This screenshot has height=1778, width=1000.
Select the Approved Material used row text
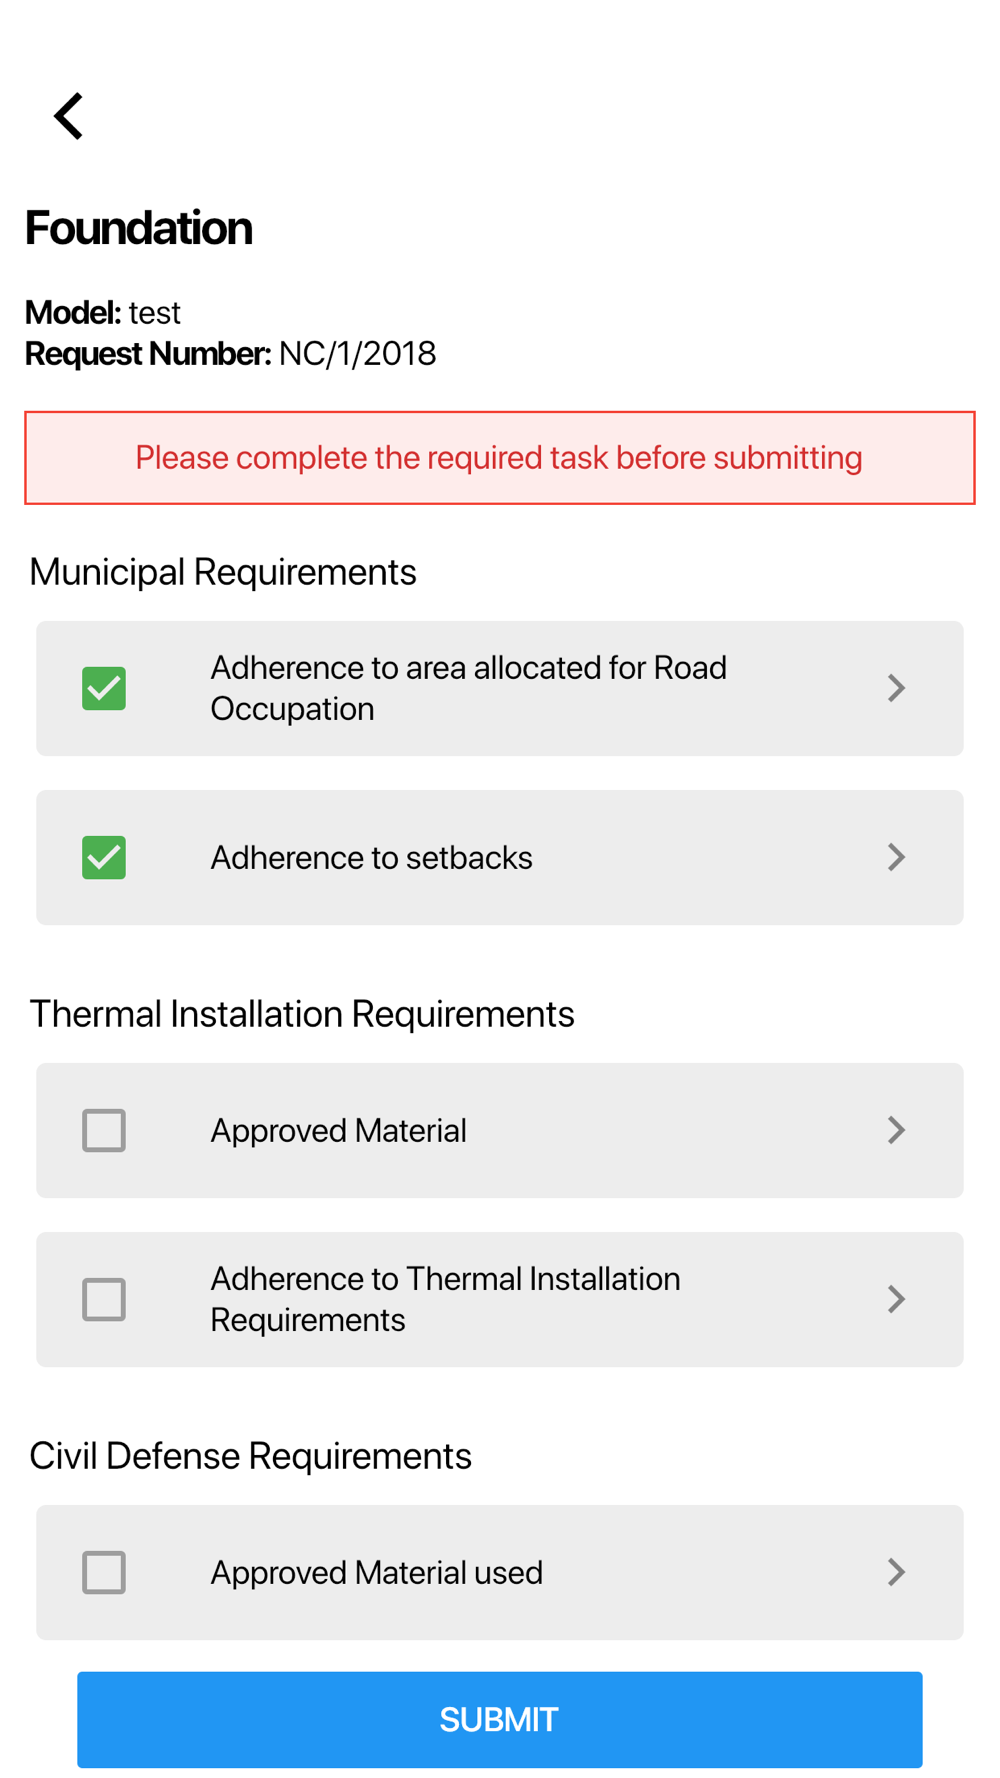(376, 1573)
